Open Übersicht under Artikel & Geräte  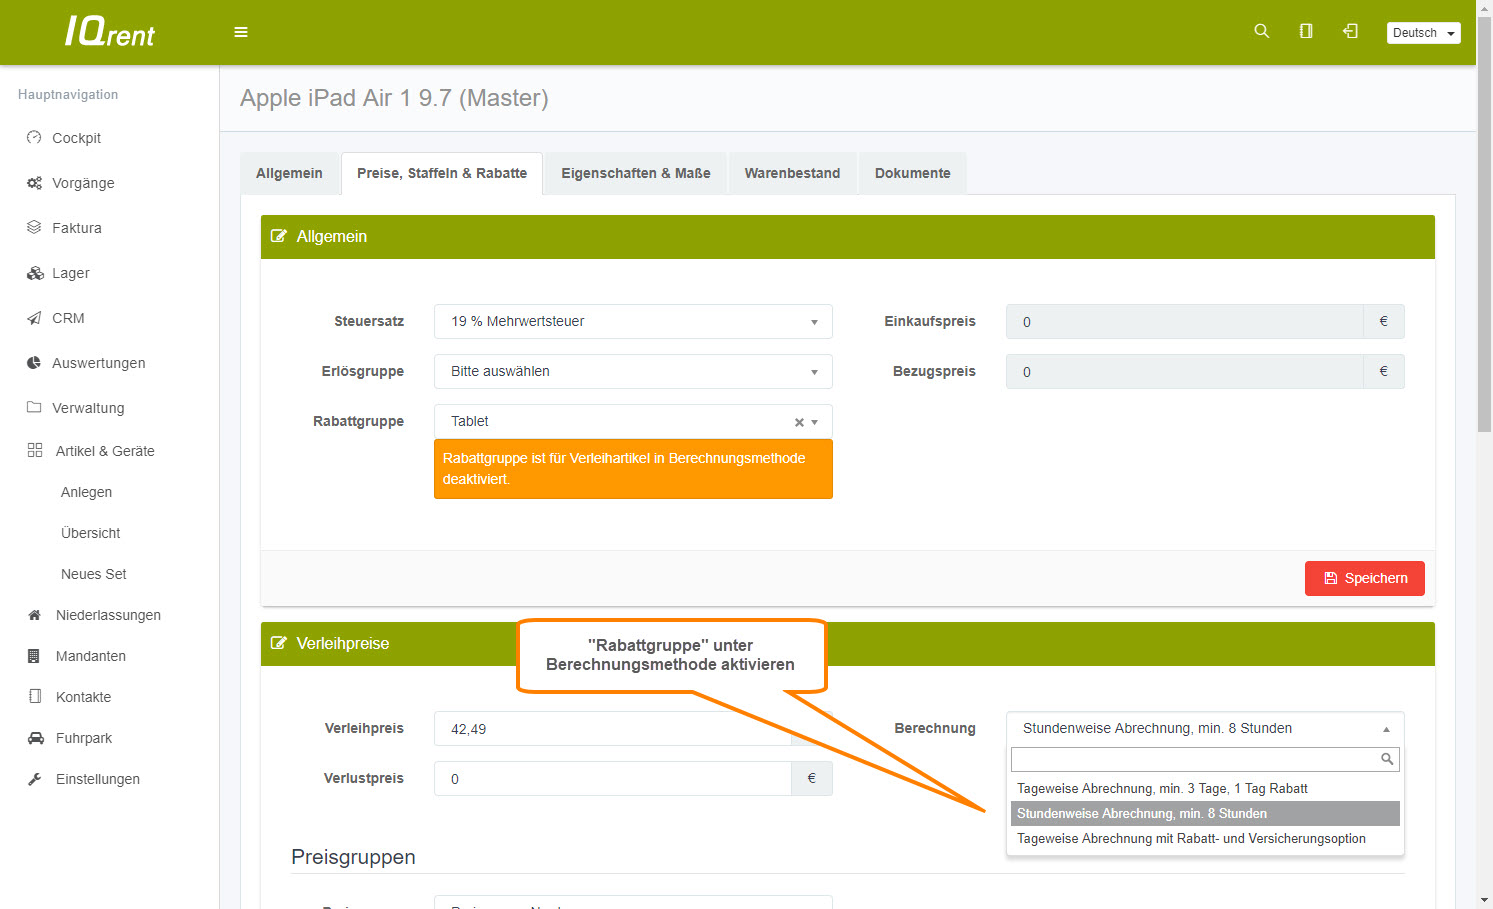point(90,533)
